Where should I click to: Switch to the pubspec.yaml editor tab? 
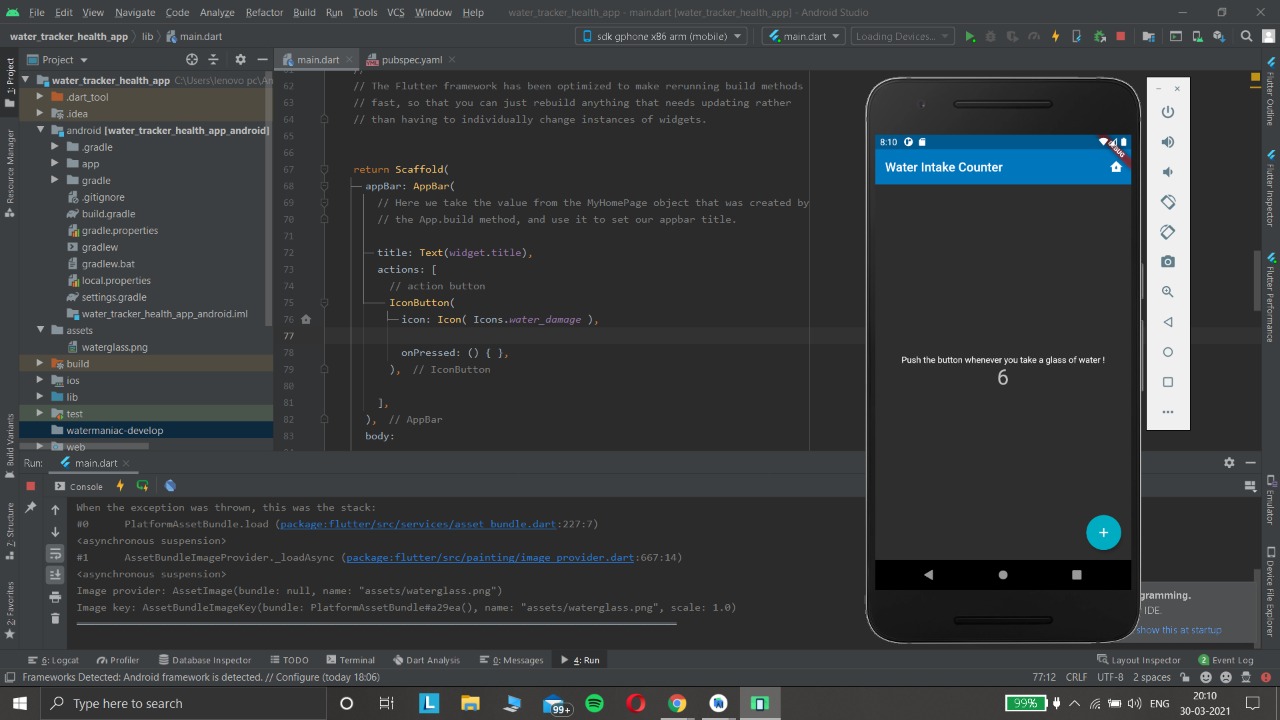tap(410, 60)
